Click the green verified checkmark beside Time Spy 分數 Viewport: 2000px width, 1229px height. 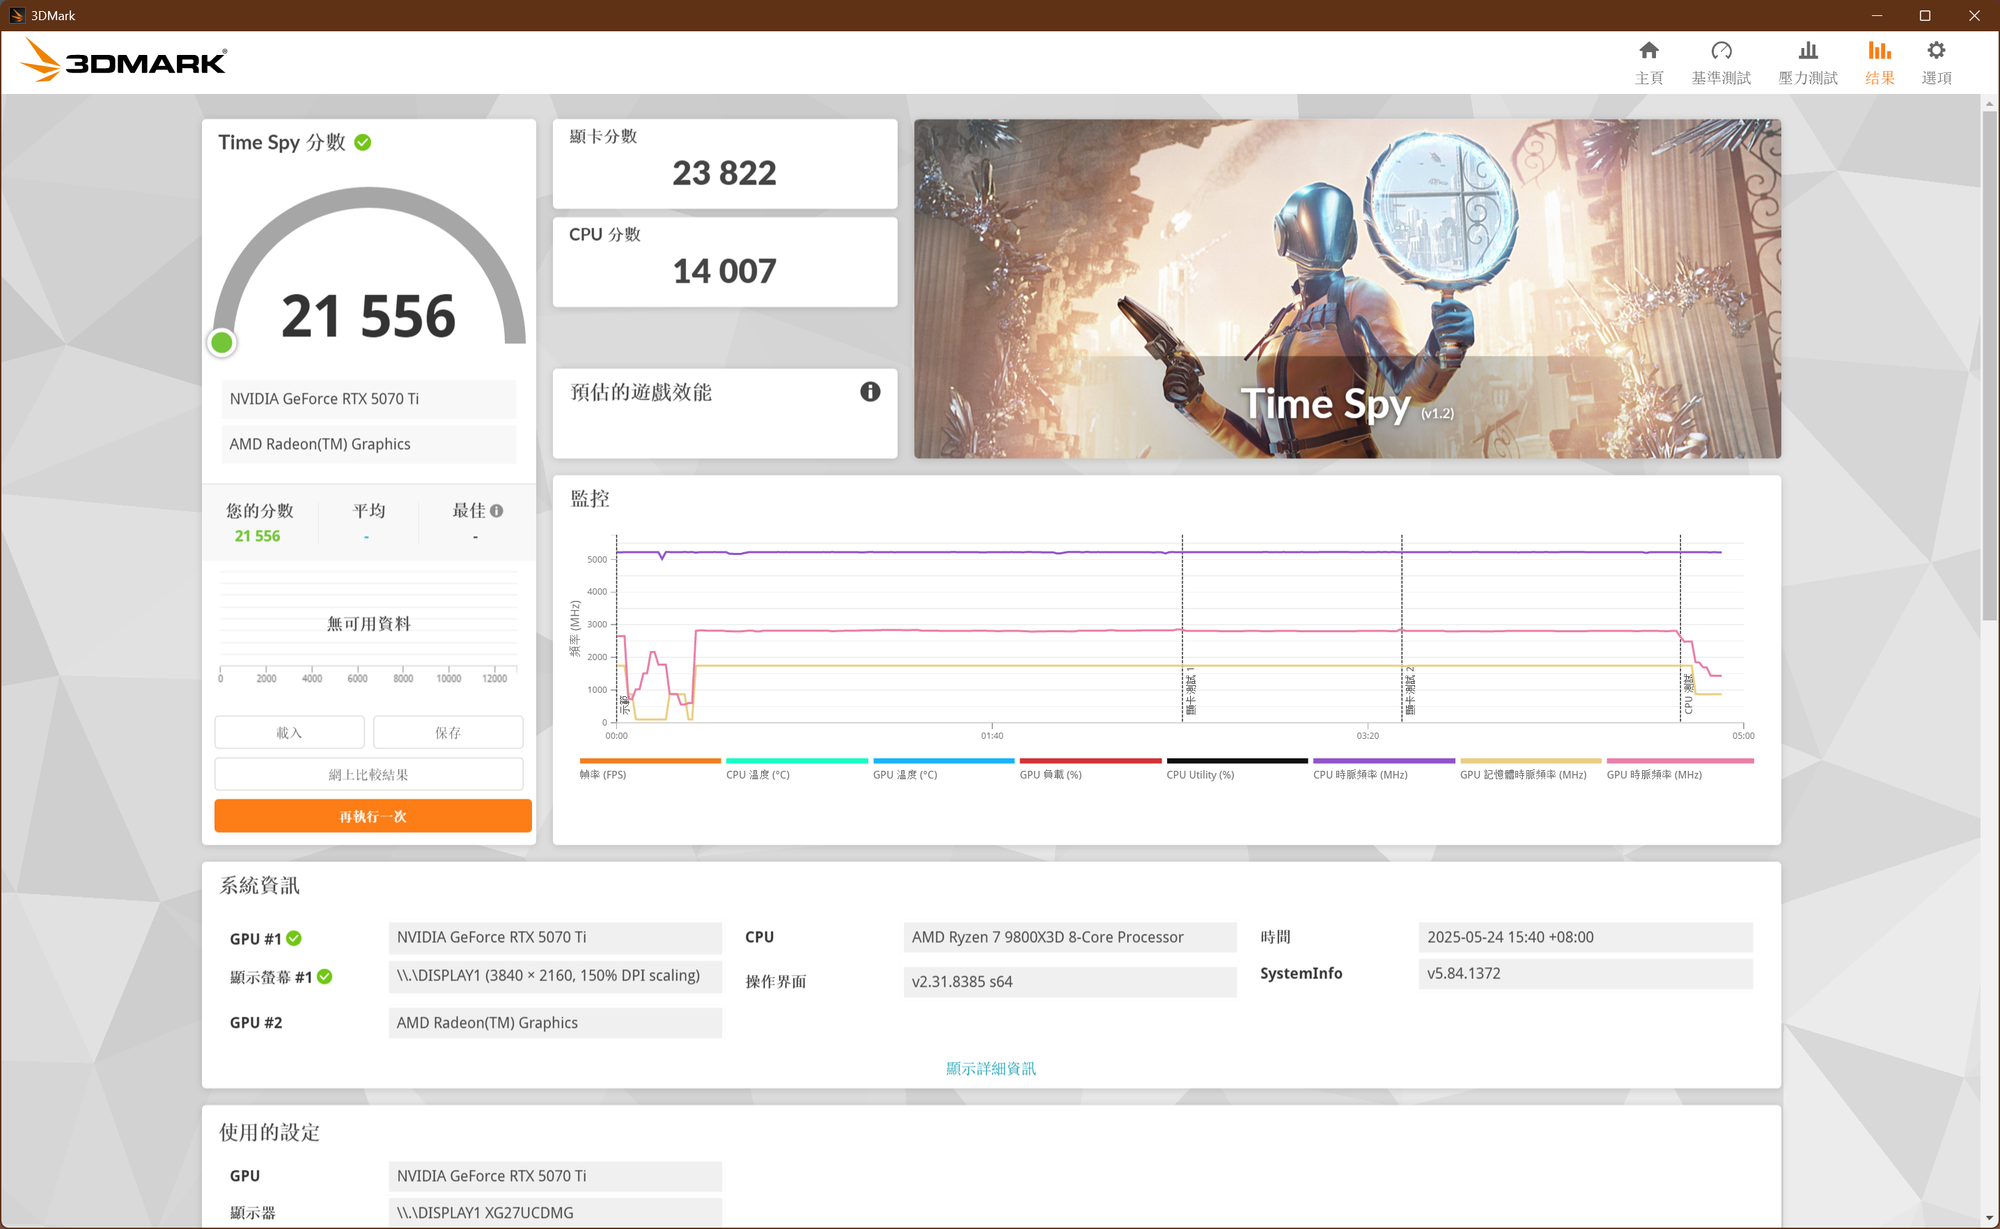click(x=363, y=142)
